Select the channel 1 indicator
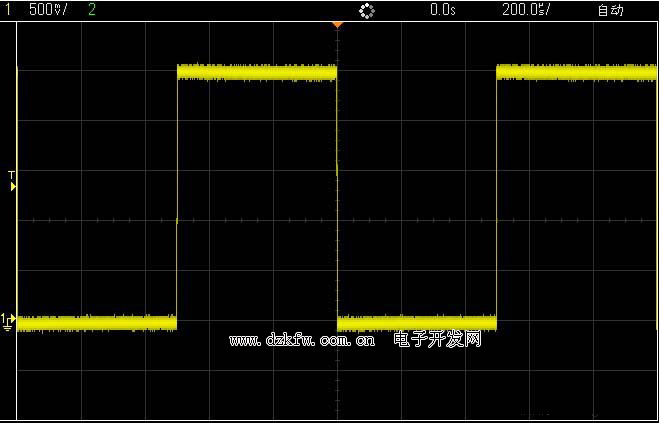Viewport: 659px width, 423px height. pos(8,10)
